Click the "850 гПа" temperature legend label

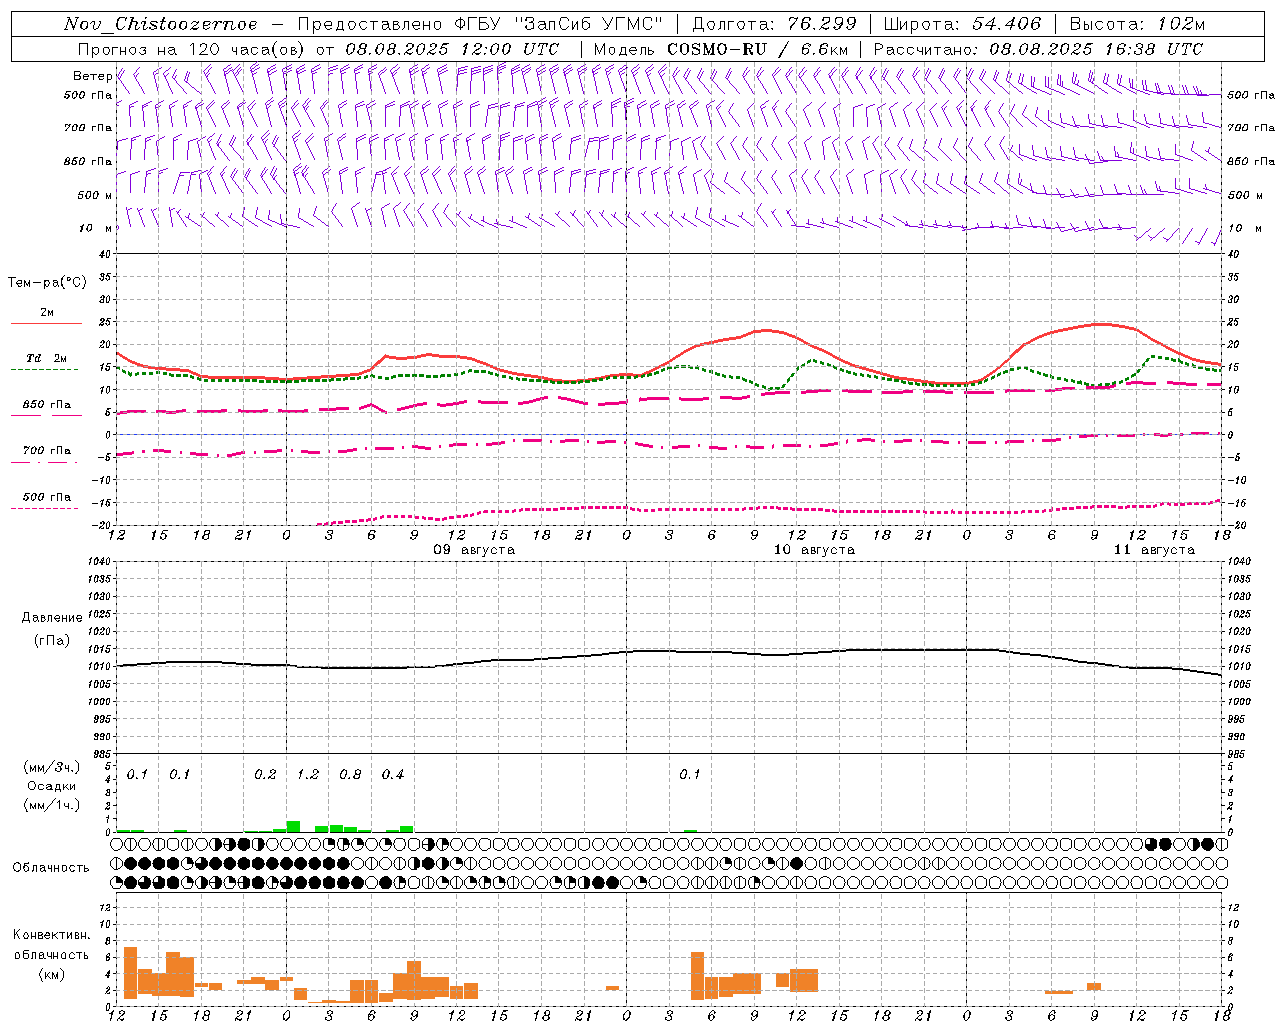(47, 405)
